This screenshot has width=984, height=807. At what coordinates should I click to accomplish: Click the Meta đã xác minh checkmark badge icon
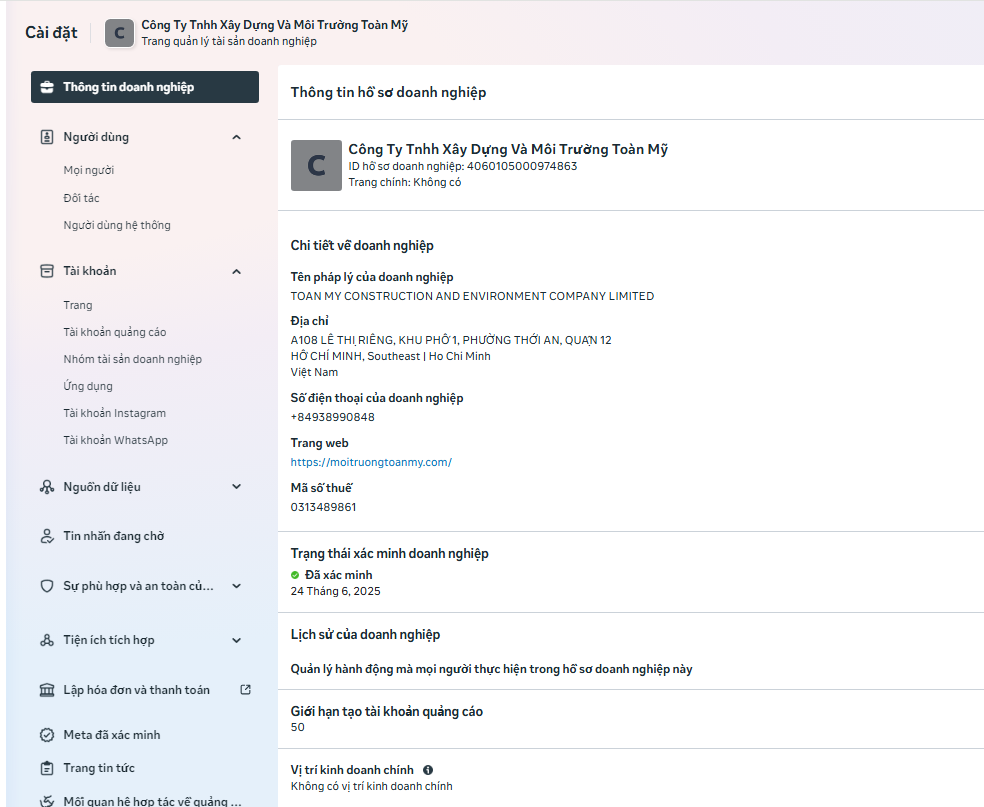47,735
